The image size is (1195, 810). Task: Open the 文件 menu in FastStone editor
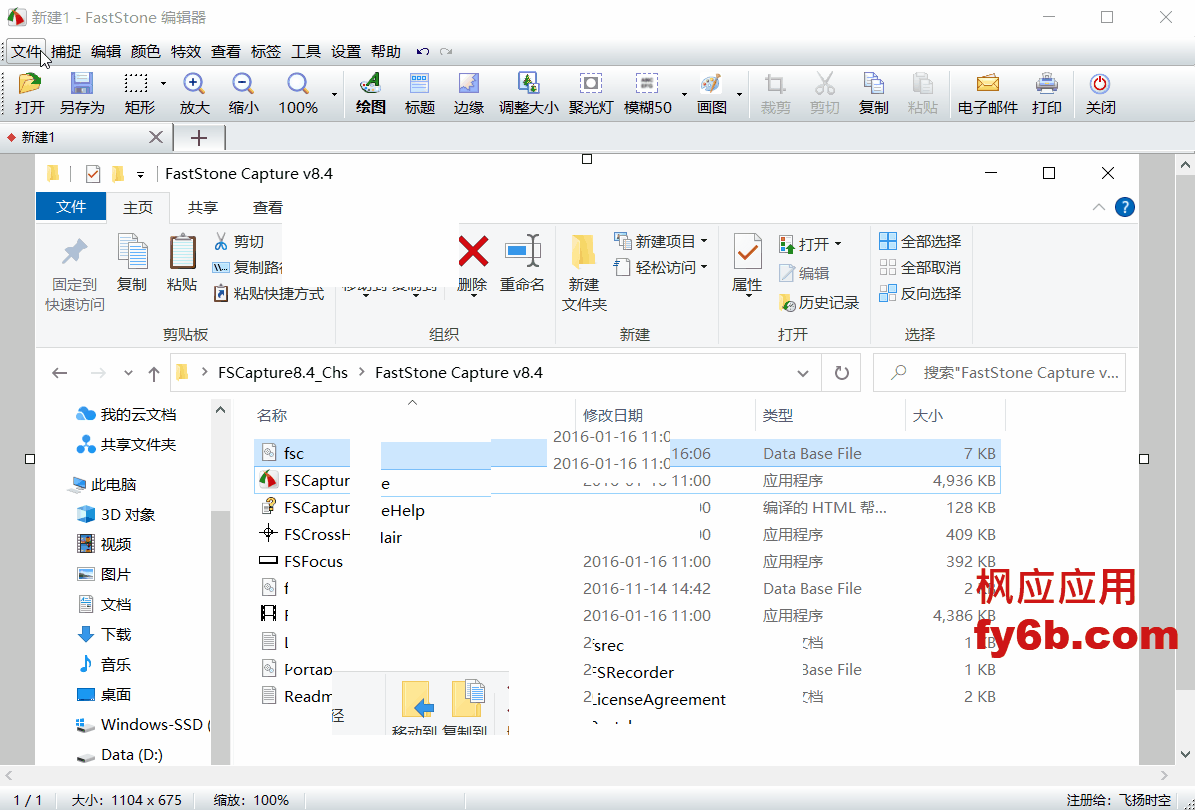tap(26, 52)
